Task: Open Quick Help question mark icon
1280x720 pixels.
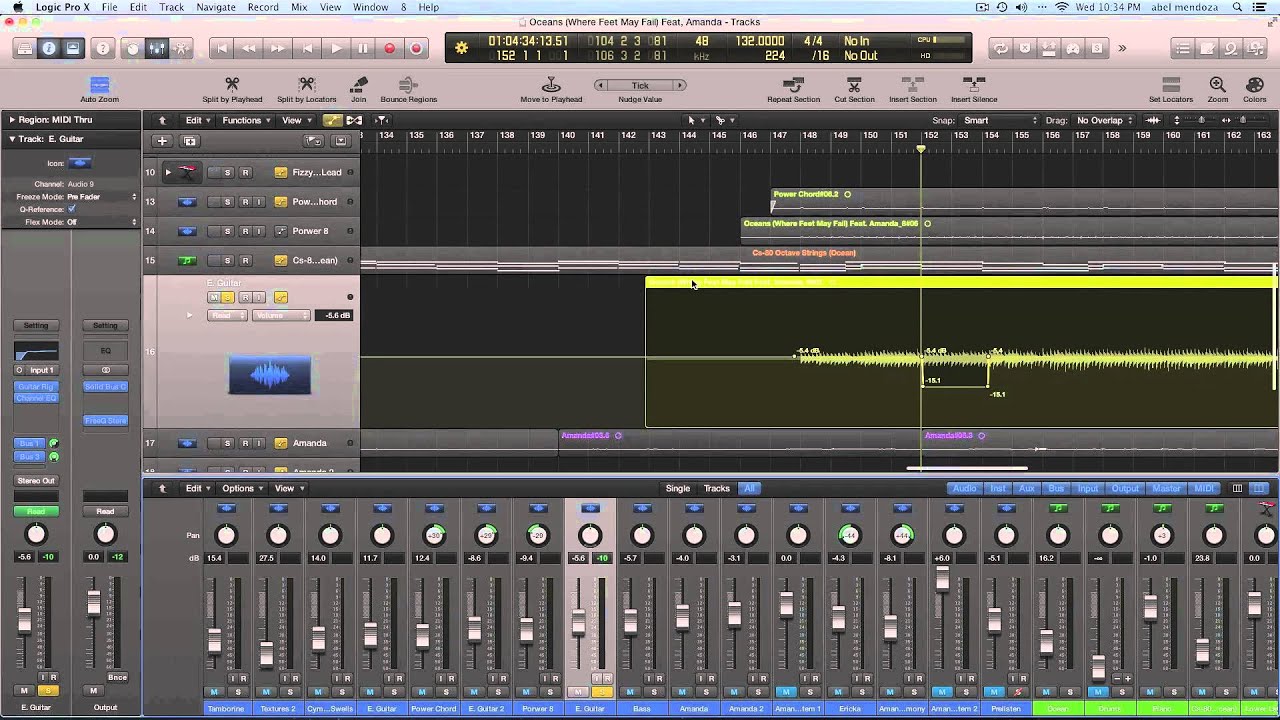Action: [102, 48]
